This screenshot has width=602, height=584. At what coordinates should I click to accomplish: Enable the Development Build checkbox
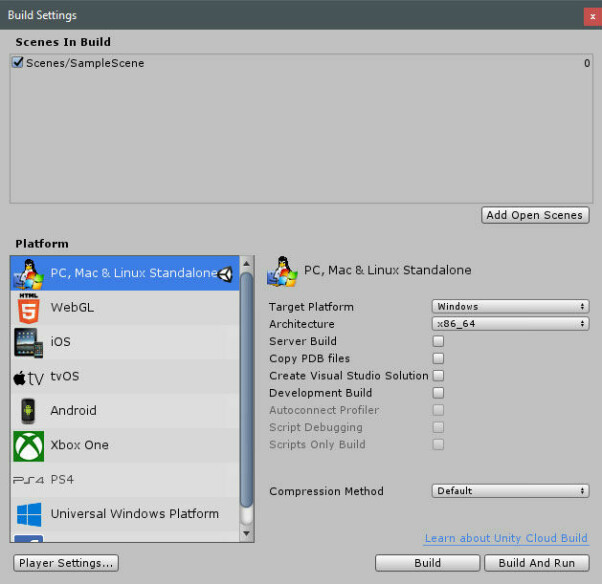coord(438,393)
